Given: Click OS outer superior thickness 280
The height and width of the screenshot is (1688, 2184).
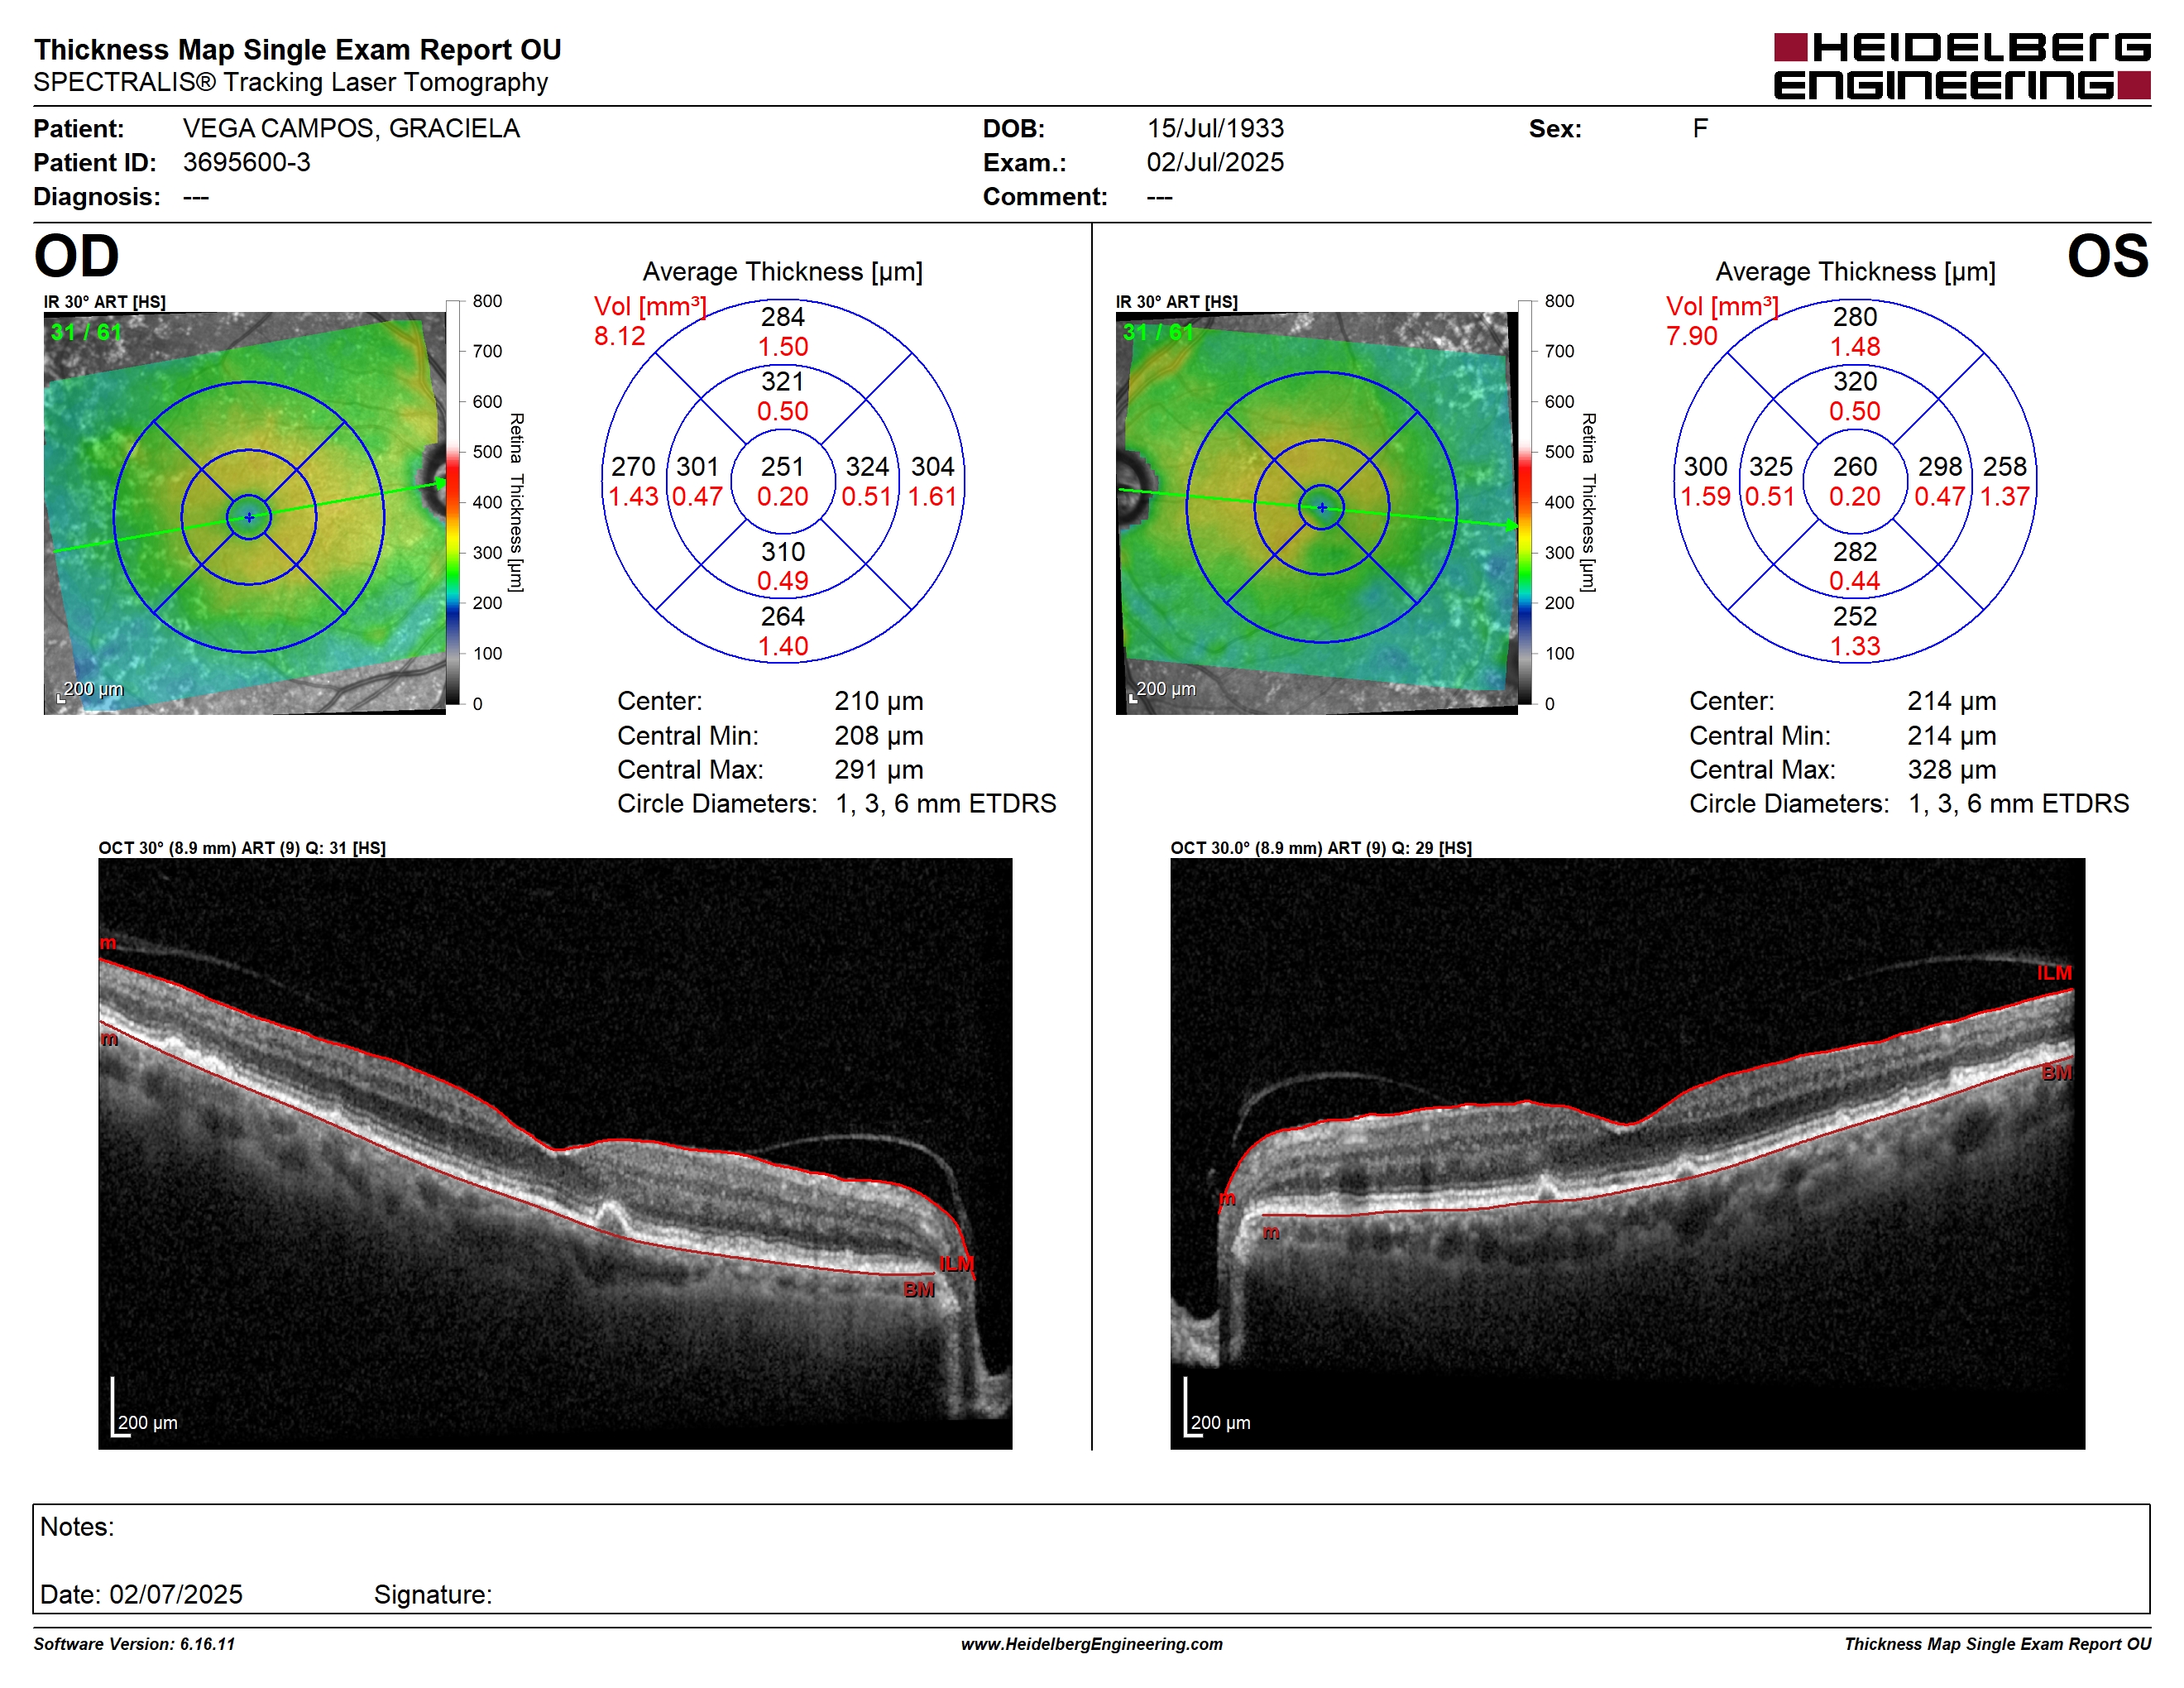Looking at the screenshot, I should [x=1854, y=317].
